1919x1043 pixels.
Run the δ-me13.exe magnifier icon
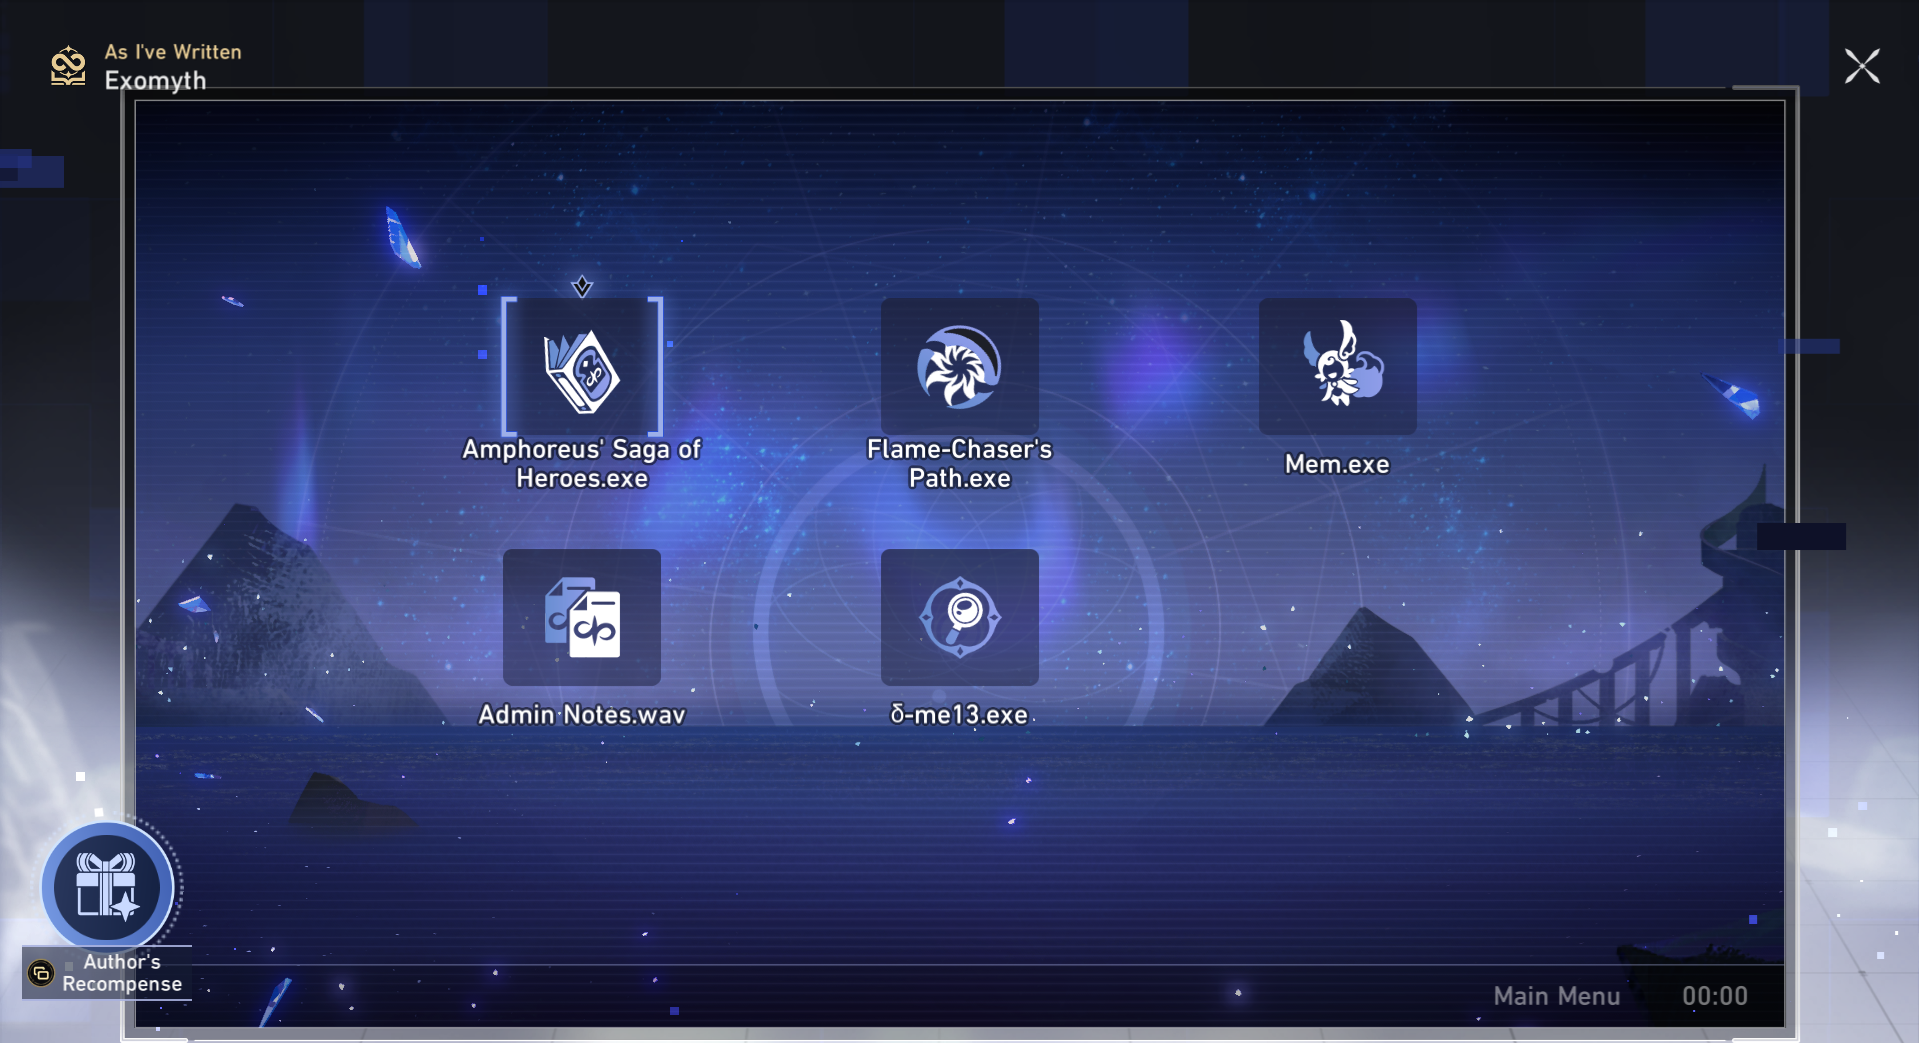(960, 617)
